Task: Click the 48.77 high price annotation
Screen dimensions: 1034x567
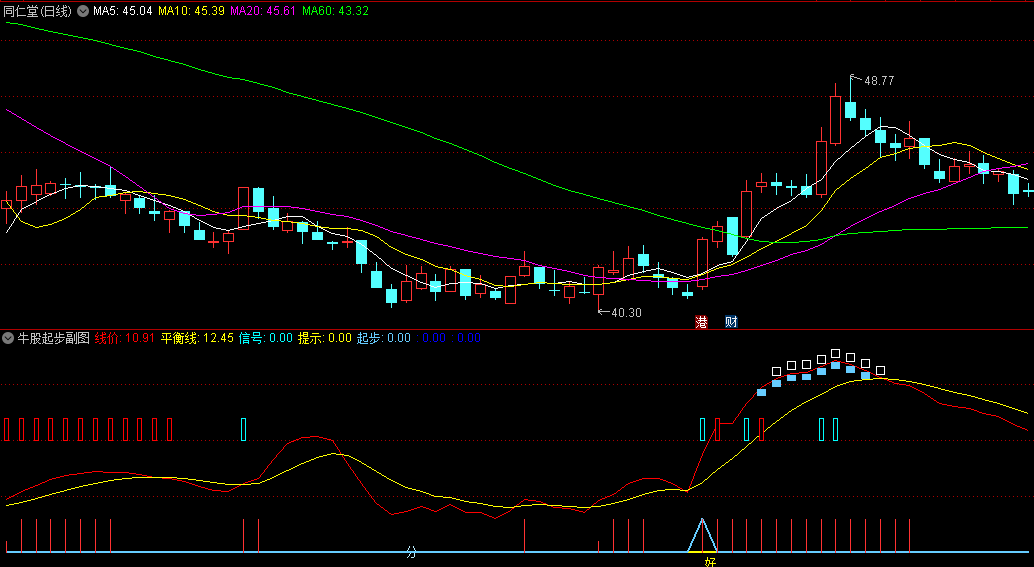Action: click(x=879, y=81)
